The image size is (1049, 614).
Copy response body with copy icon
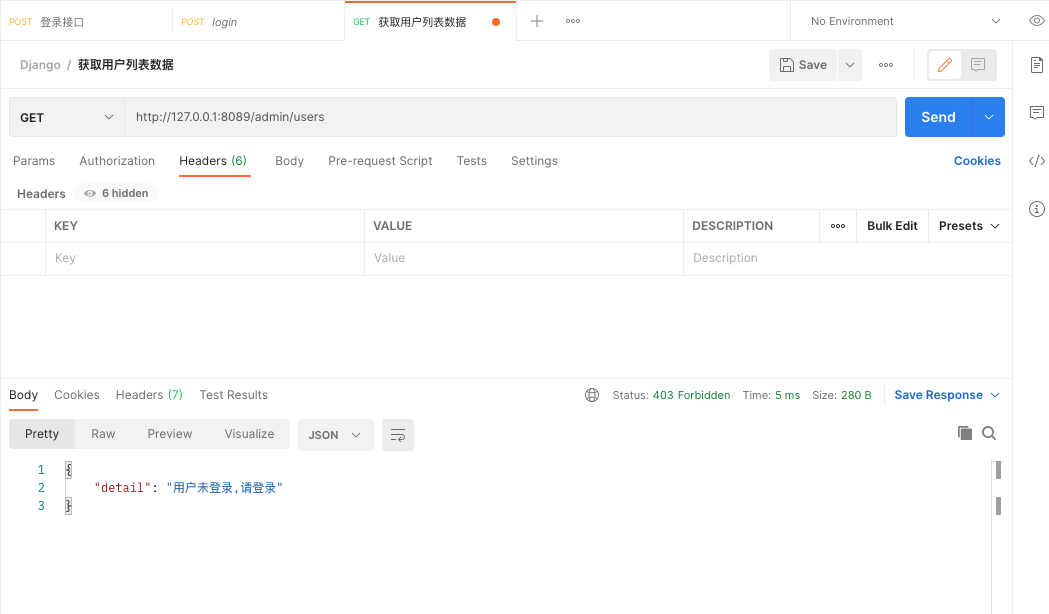tap(965, 433)
